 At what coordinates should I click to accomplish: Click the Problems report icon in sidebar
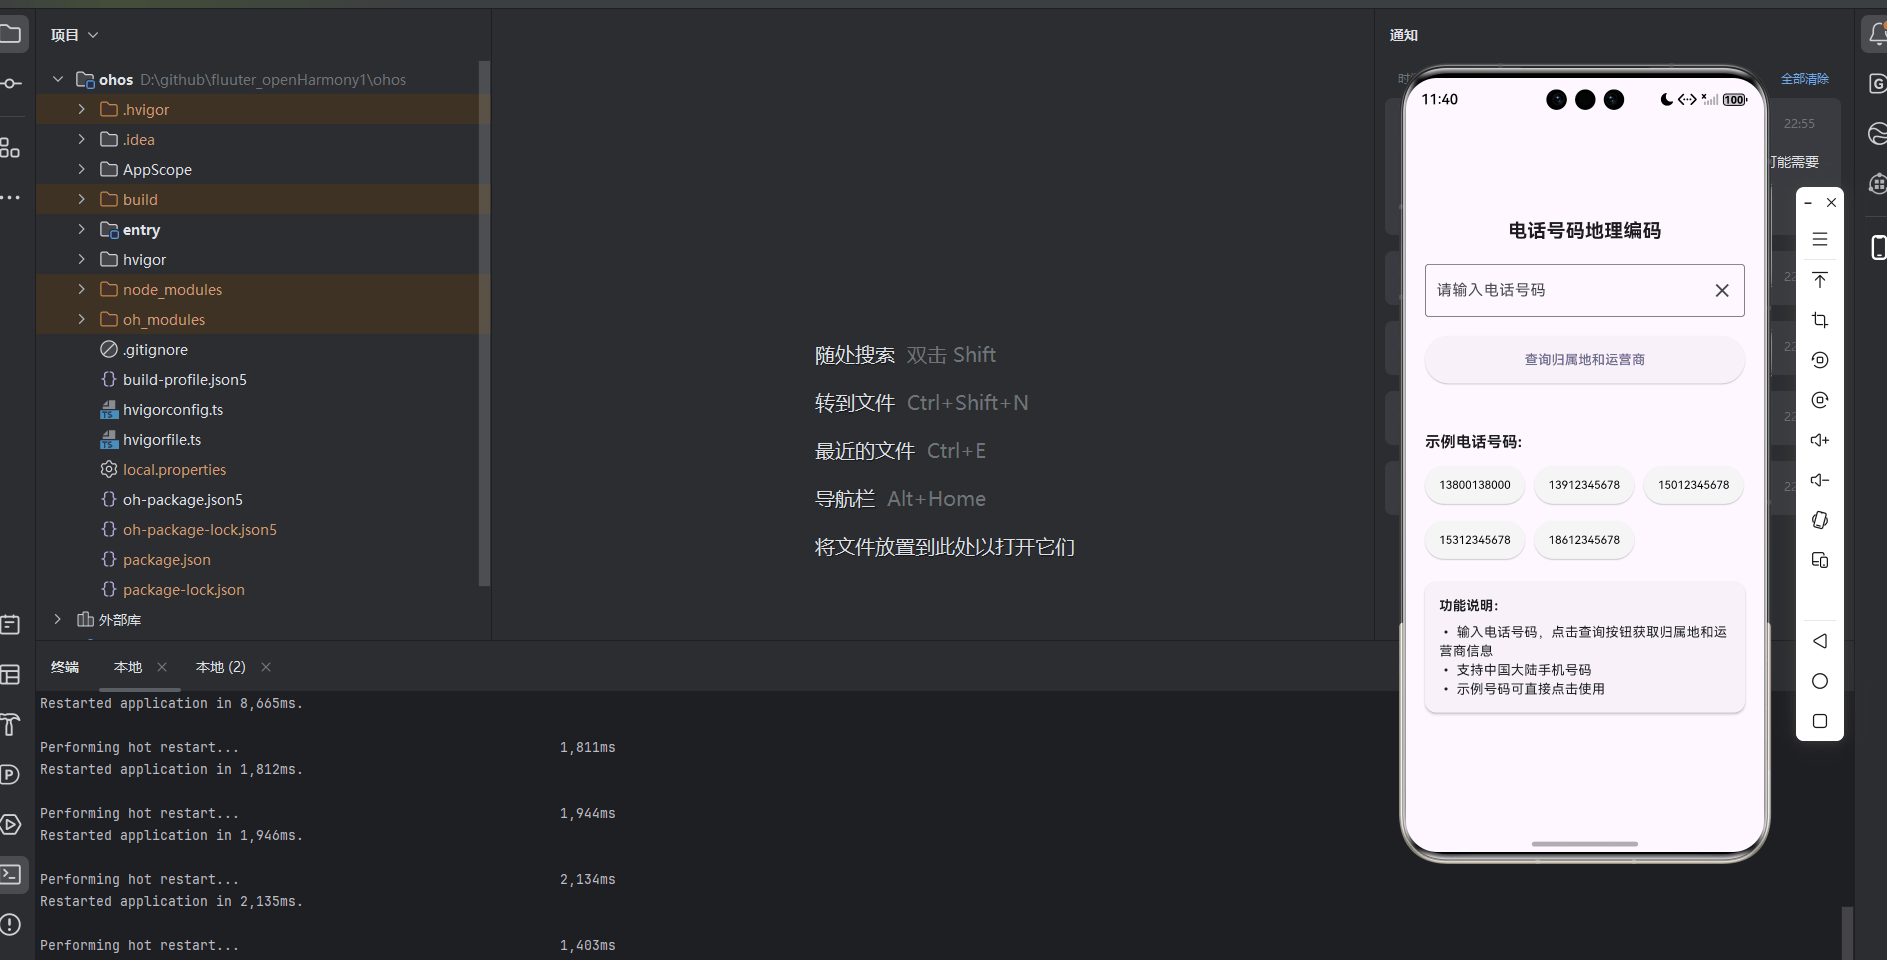click(12, 925)
